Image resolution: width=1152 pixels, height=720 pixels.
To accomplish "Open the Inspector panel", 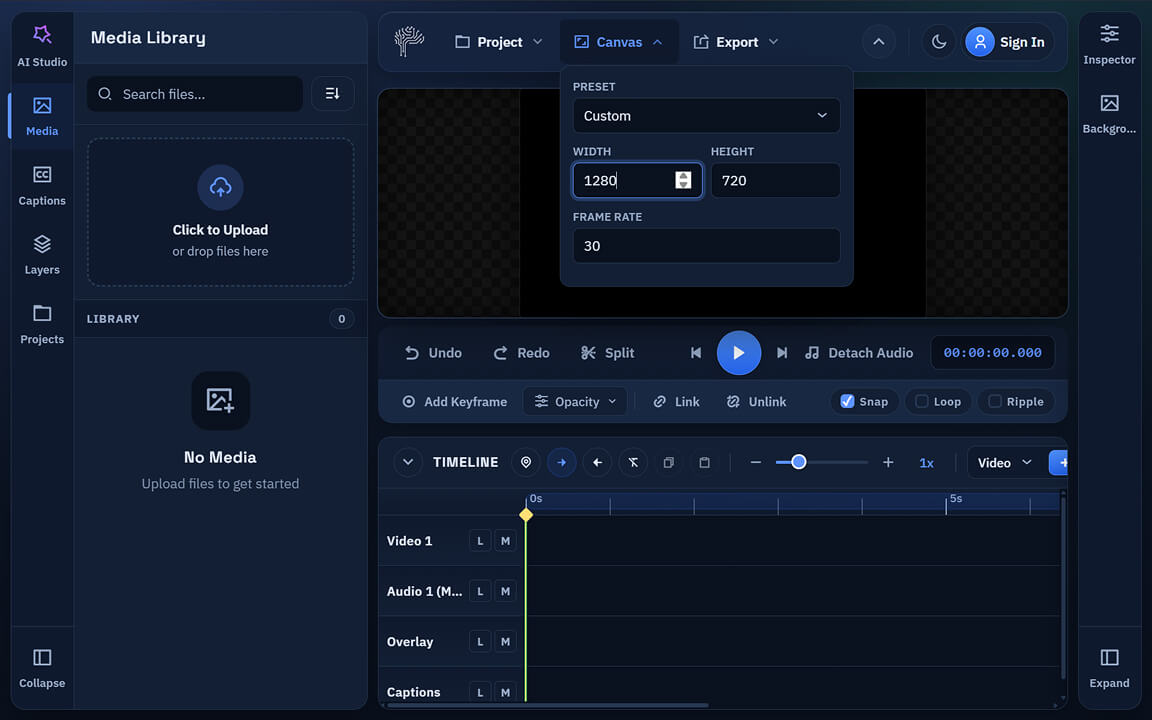I will pyautogui.click(x=1109, y=45).
